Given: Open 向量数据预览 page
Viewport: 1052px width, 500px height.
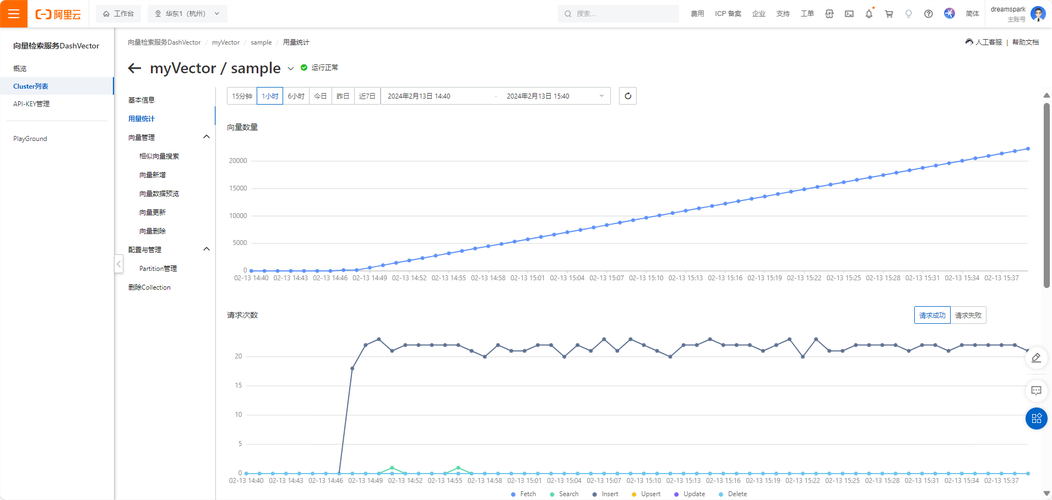Looking at the screenshot, I should [159, 193].
